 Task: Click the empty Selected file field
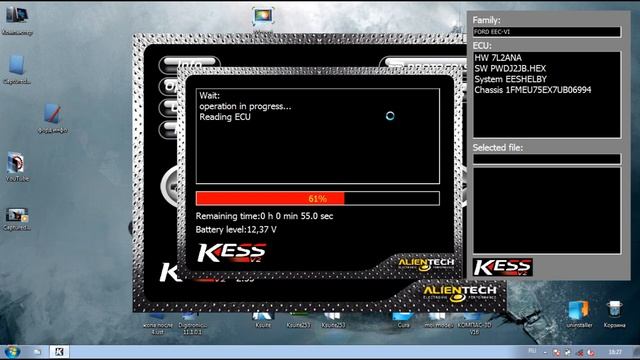[x=547, y=159]
